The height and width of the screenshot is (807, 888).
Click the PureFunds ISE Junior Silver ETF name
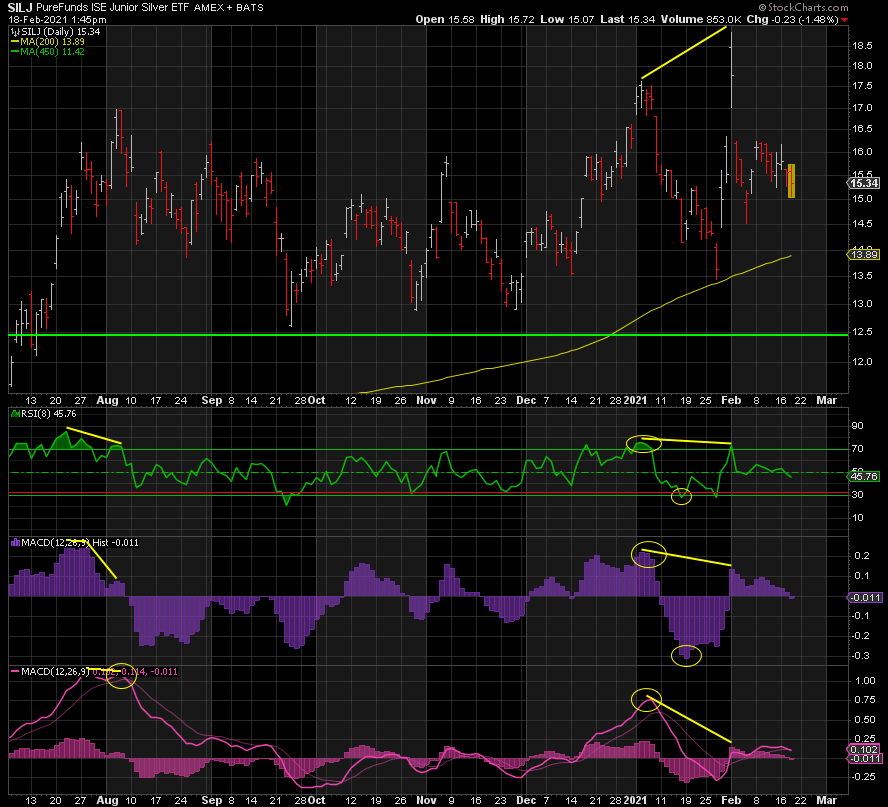[x=113, y=8]
